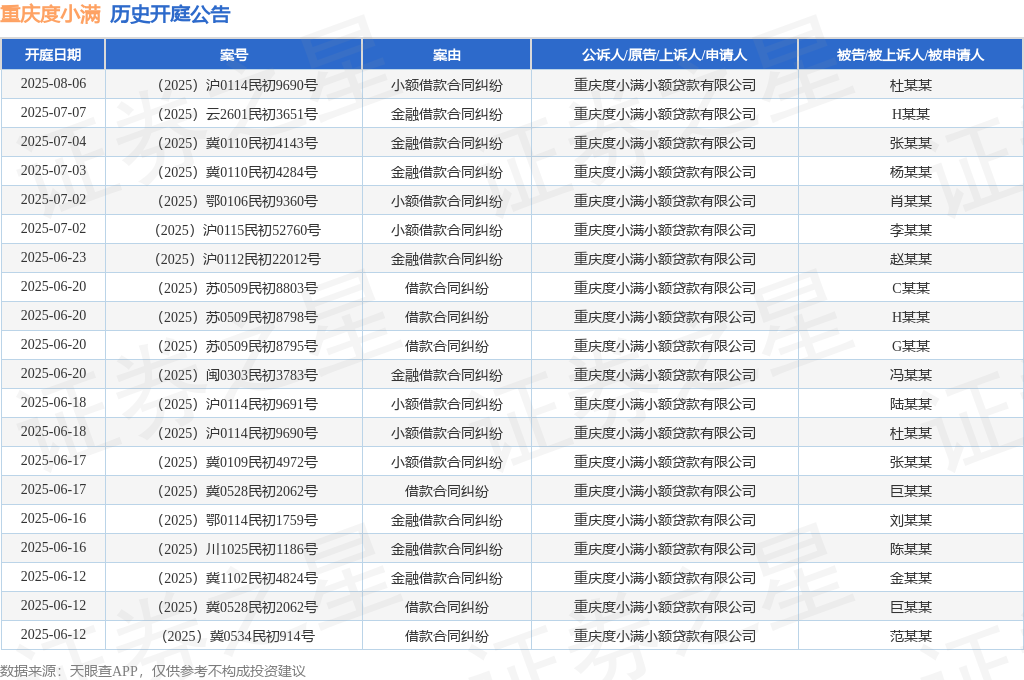
Task: Click defendant G某某
Action: [x=910, y=346]
